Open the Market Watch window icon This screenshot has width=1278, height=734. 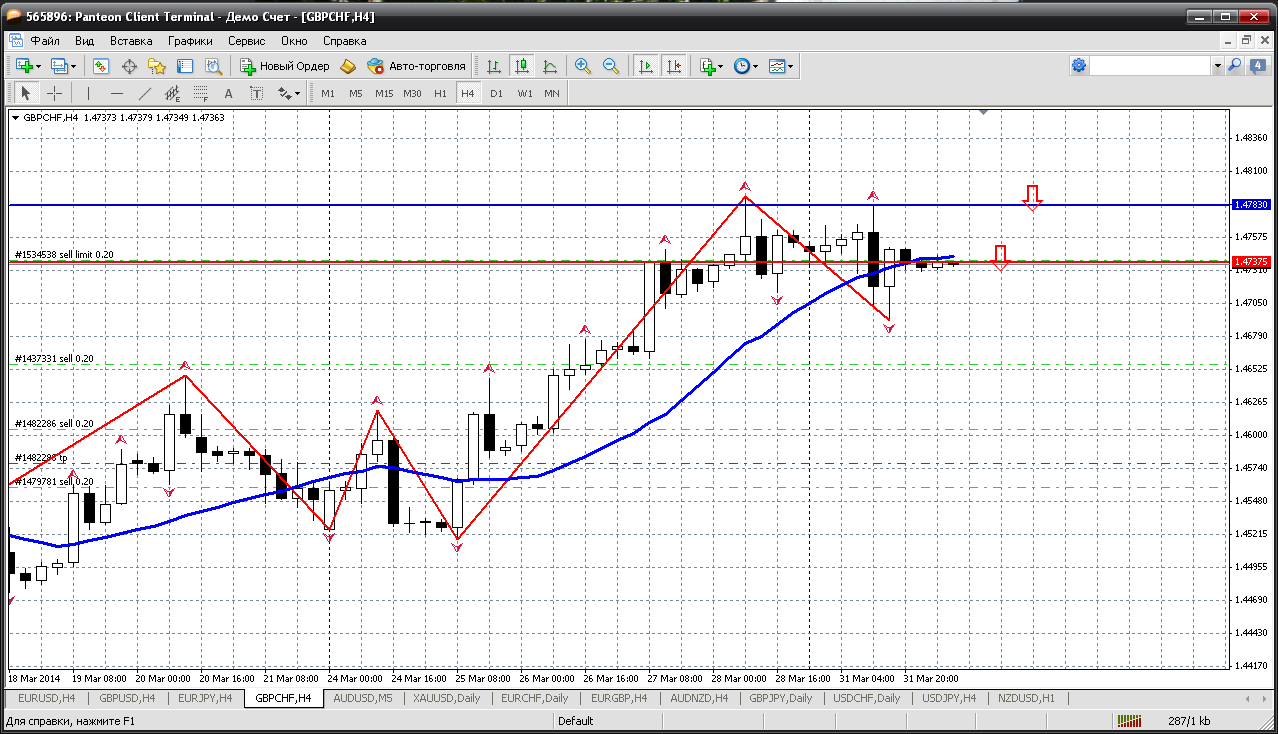[x=101, y=66]
